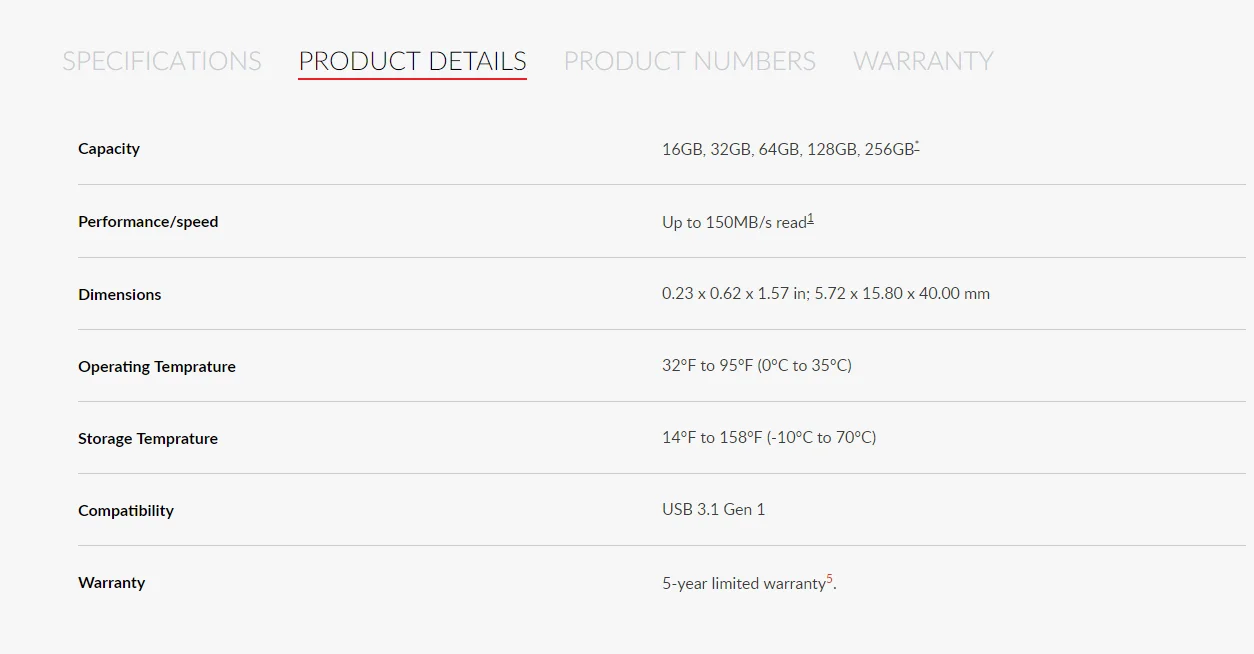Viewport: 1254px width, 654px height.
Task: Click the "Up to 150MB/s read" text
Action: 733,223
